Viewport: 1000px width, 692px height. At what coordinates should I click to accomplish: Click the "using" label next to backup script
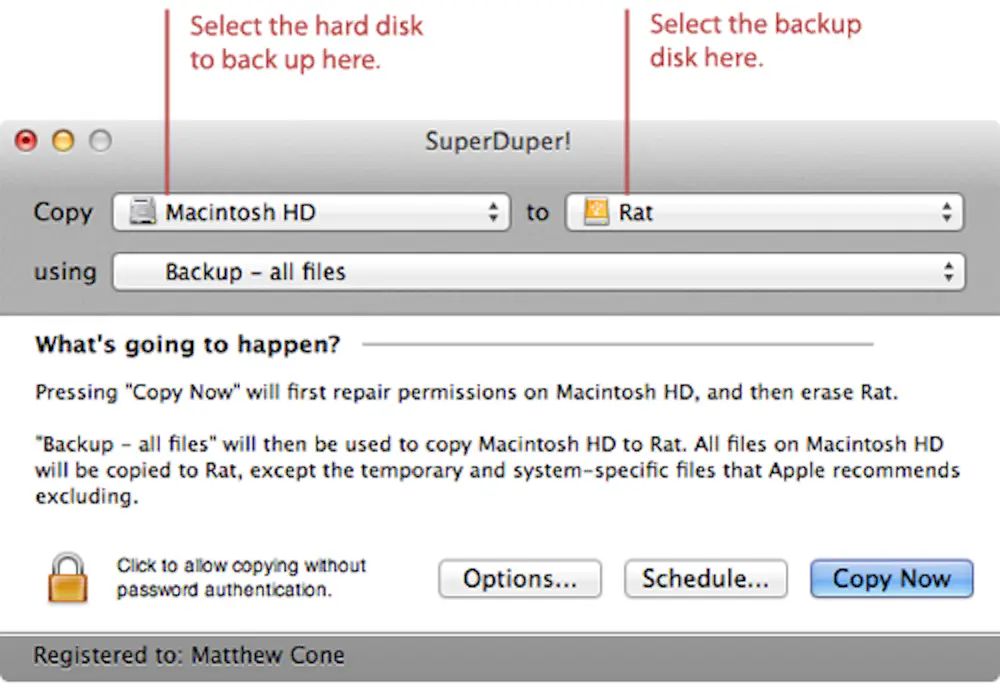pyautogui.click(x=64, y=271)
